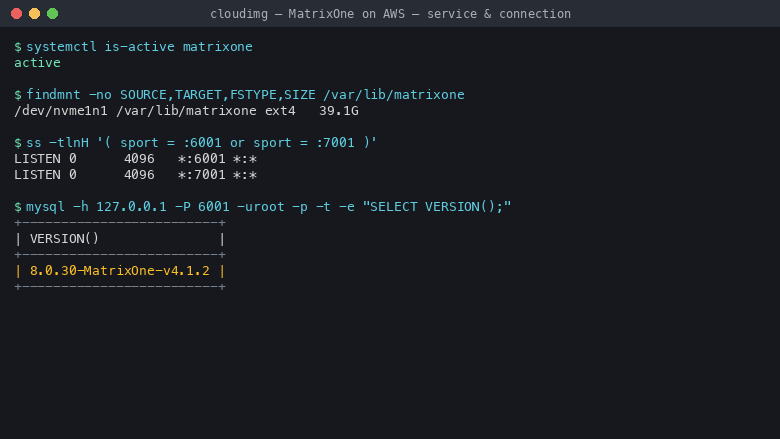This screenshot has height=439, width=780.
Task: Click the '127.0.0.1' host address
Action: click(131, 206)
